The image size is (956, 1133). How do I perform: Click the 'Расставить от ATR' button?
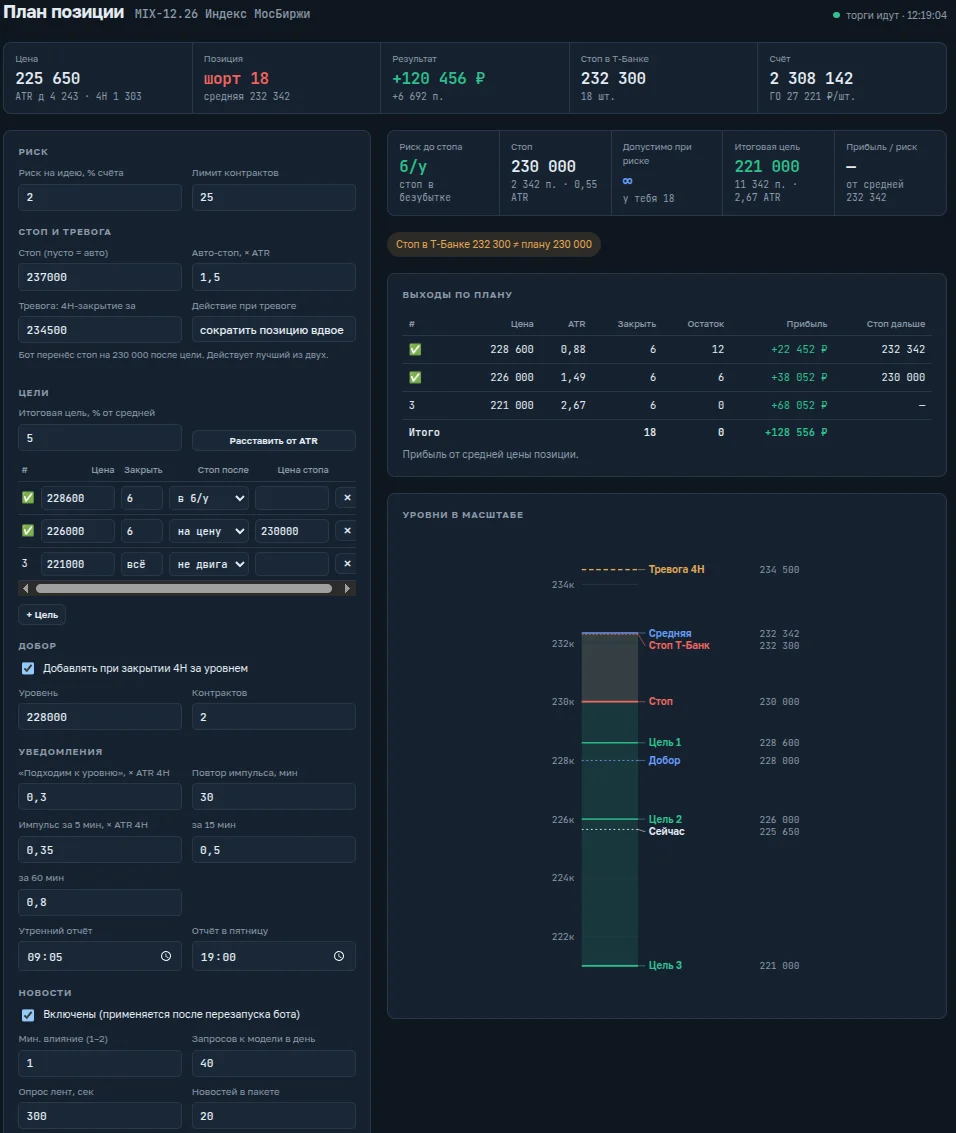tap(273, 441)
